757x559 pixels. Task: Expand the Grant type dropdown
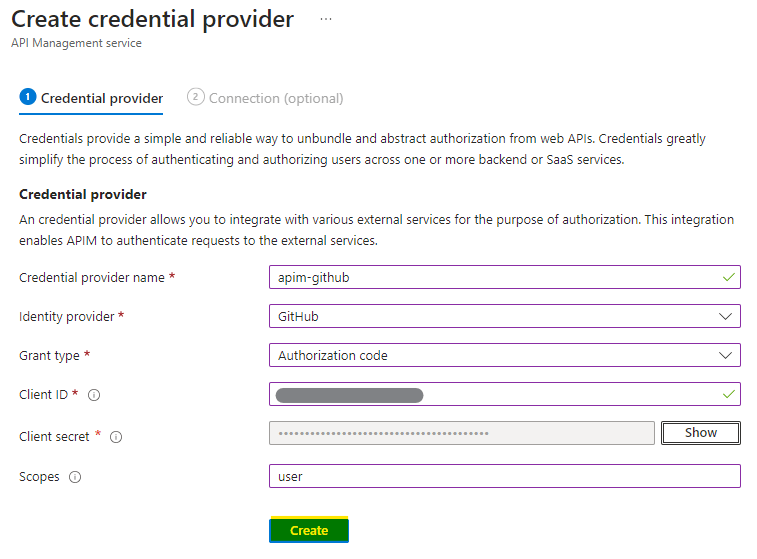tap(504, 355)
